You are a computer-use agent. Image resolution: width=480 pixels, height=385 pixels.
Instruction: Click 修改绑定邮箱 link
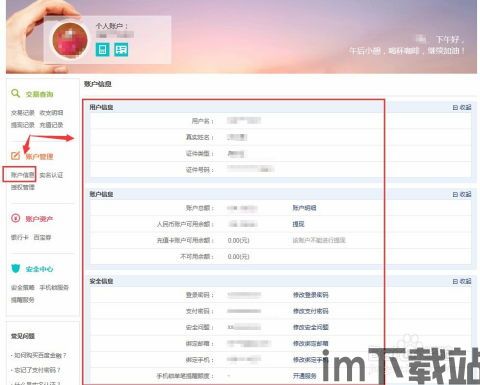tap(311, 343)
